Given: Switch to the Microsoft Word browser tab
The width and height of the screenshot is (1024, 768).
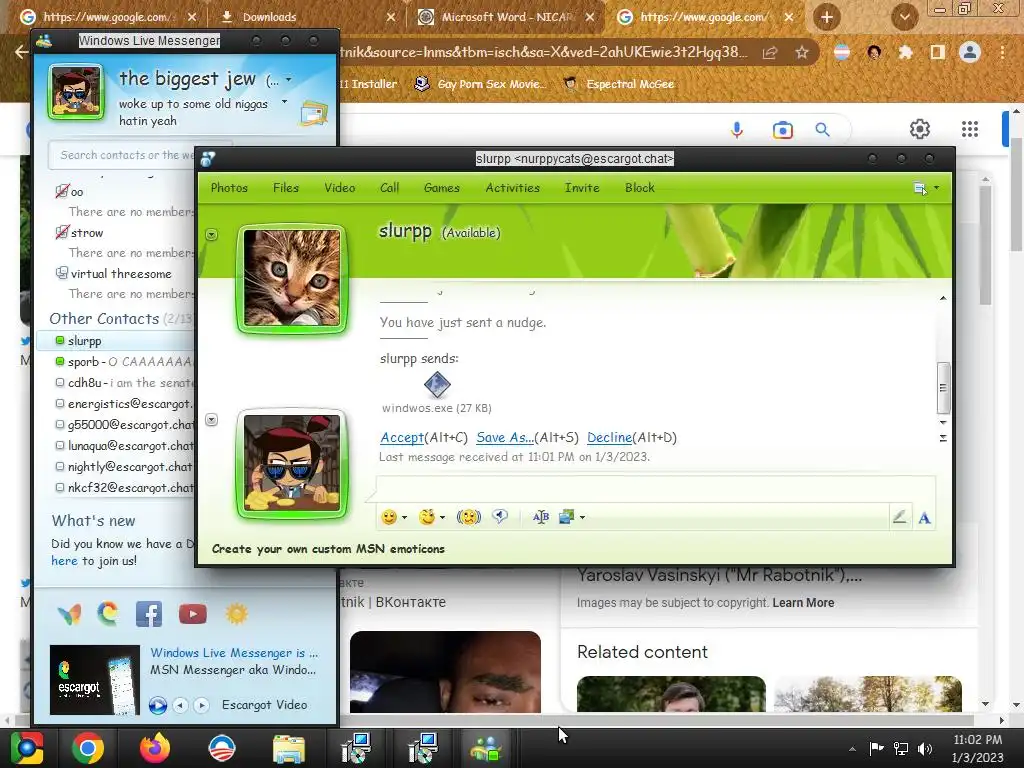Looking at the screenshot, I should point(506,17).
